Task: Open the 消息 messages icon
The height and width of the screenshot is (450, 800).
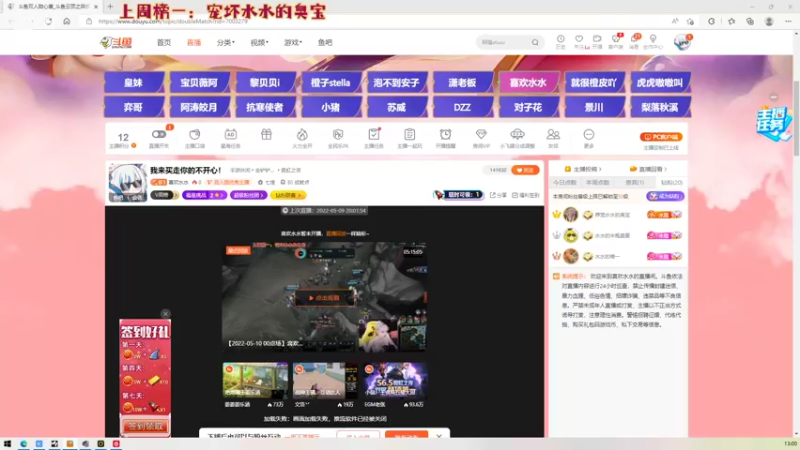Action: (x=634, y=39)
